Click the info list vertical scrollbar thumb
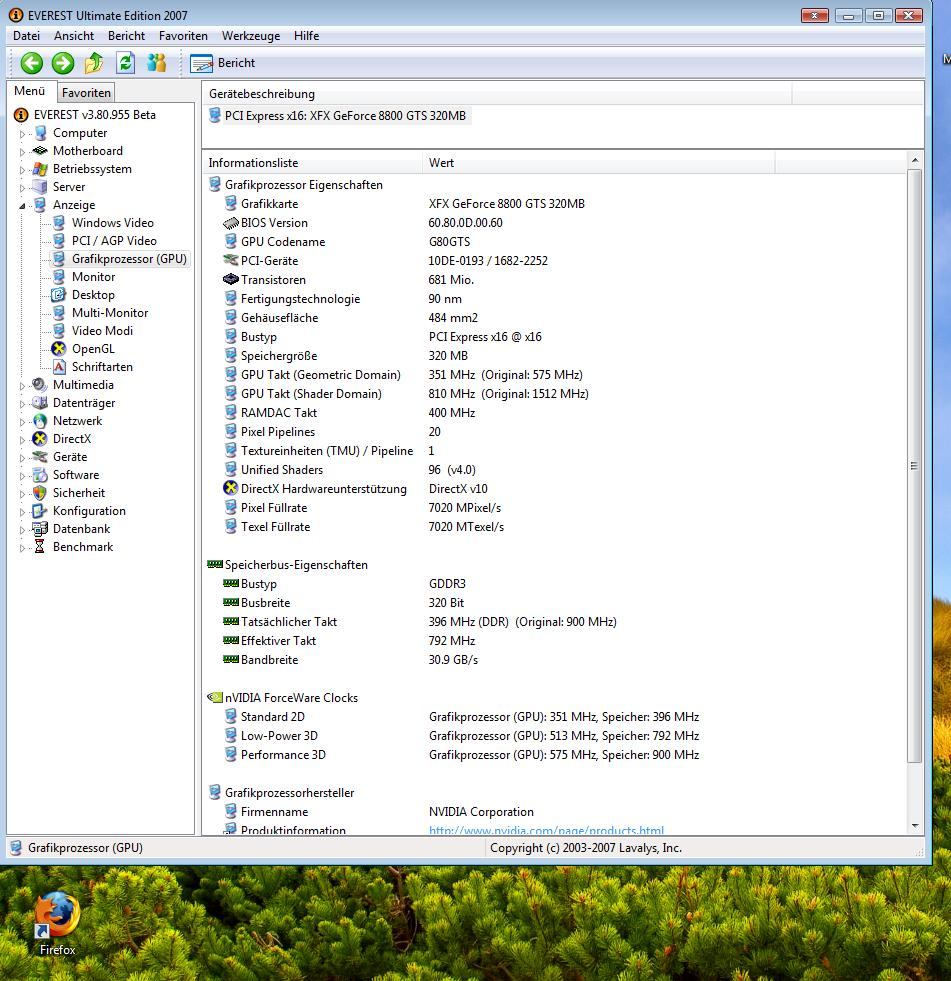The width and height of the screenshot is (951, 981). 915,466
